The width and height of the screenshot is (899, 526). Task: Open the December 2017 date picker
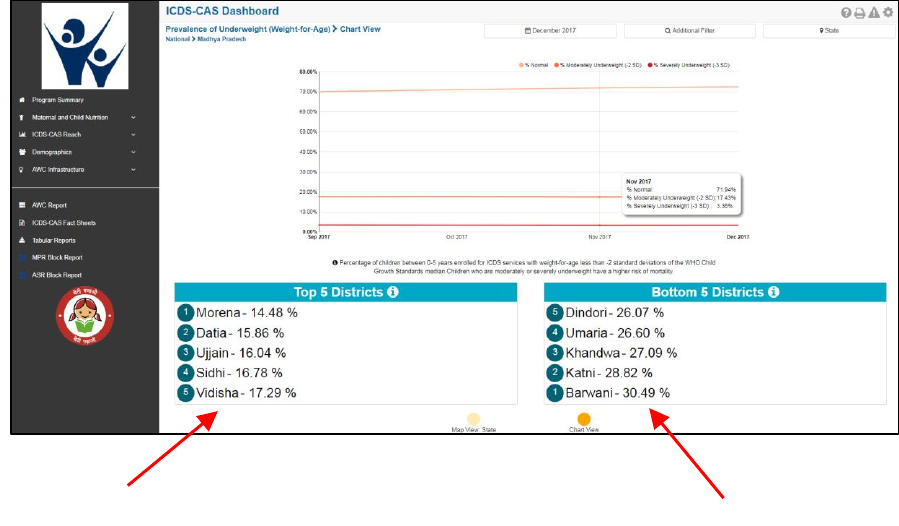point(550,30)
